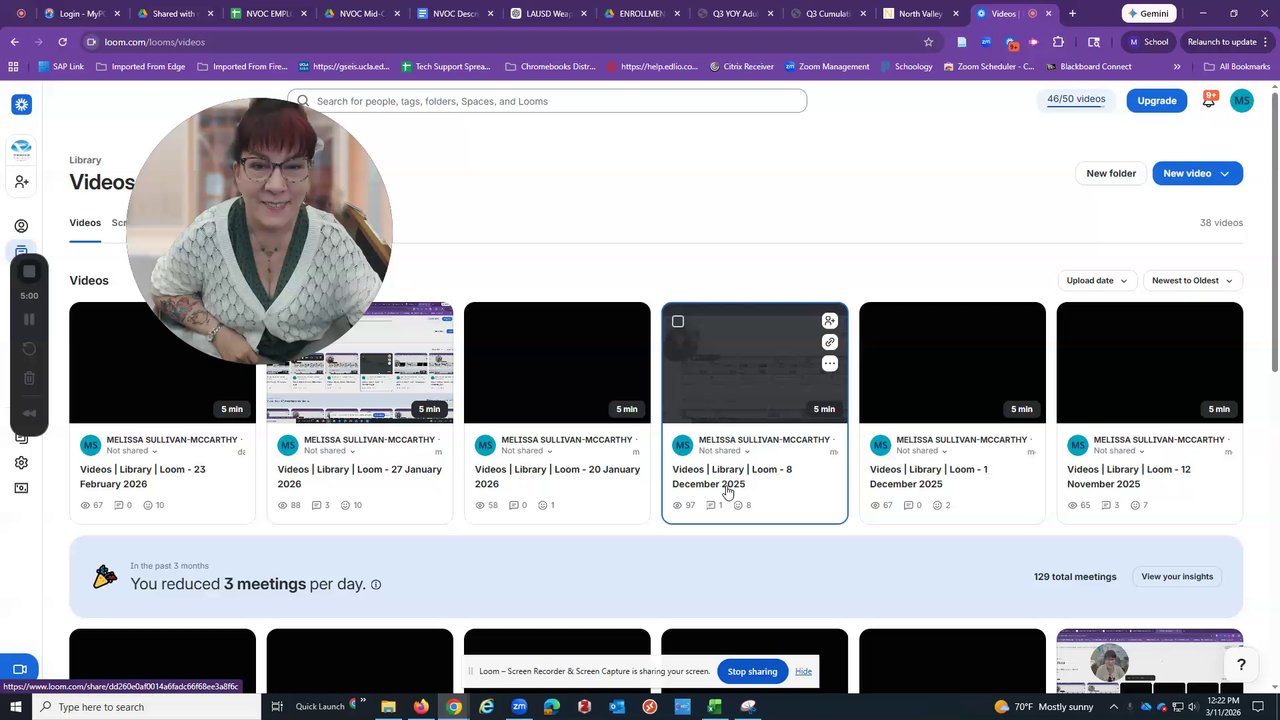This screenshot has height=720, width=1280.
Task: Reload the page
Action: [62, 42]
